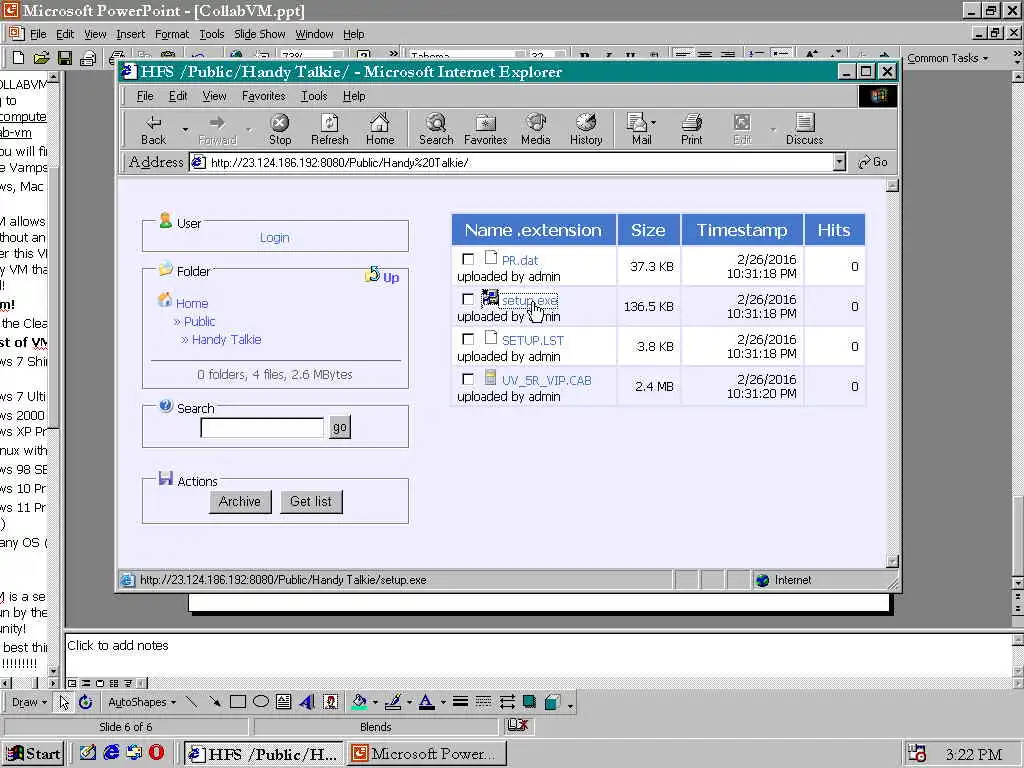Click the go button next to Search
The width and height of the screenshot is (1024, 768).
click(340, 427)
